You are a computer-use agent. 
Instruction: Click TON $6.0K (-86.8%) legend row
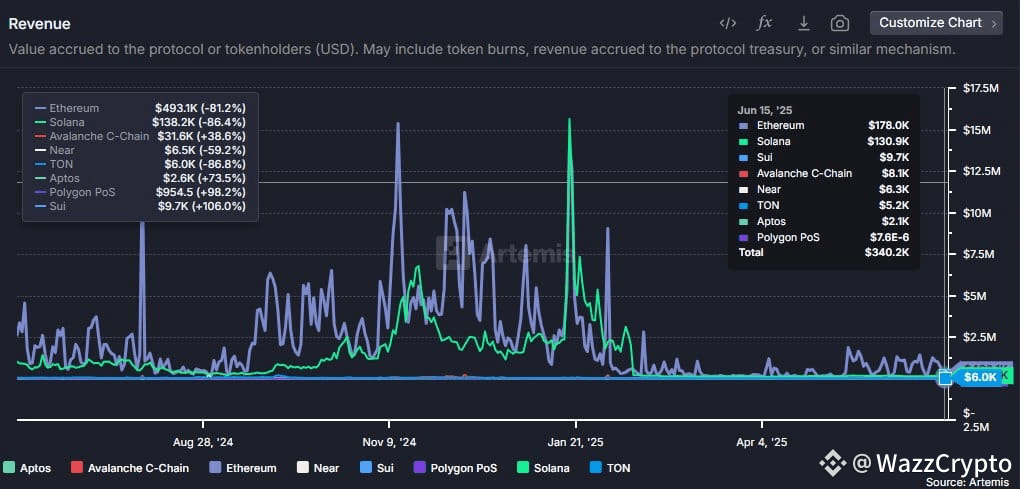[141, 164]
